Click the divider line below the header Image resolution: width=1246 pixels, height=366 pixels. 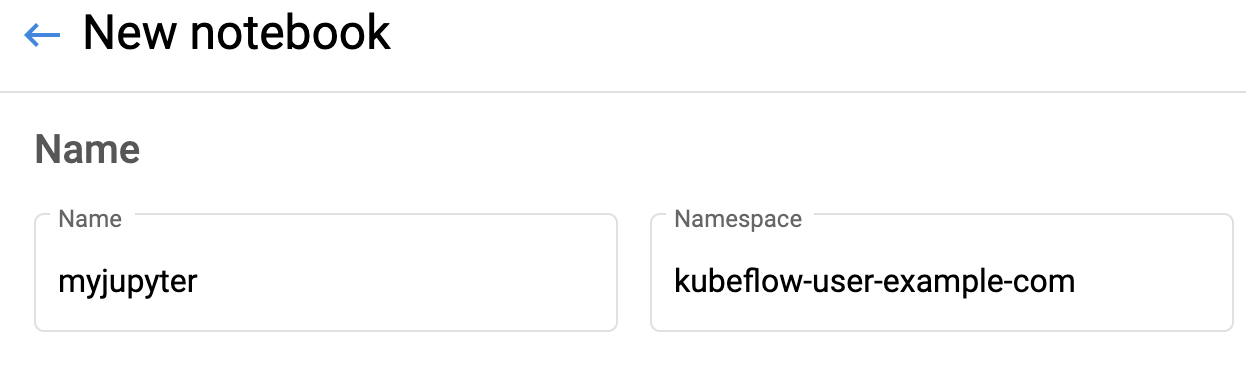pyautogui.click(x=623, y=92)
